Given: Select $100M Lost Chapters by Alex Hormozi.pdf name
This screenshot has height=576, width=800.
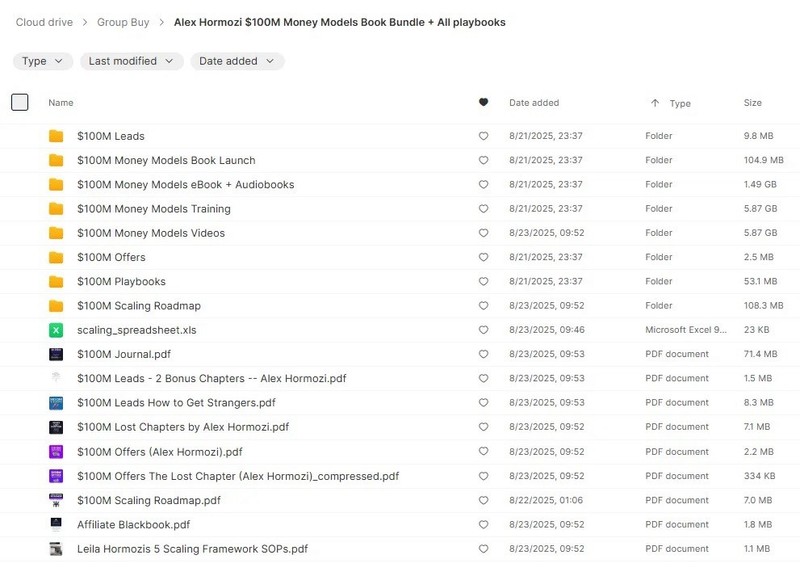Looking at the screenshot, I should (x=183, y=427).
